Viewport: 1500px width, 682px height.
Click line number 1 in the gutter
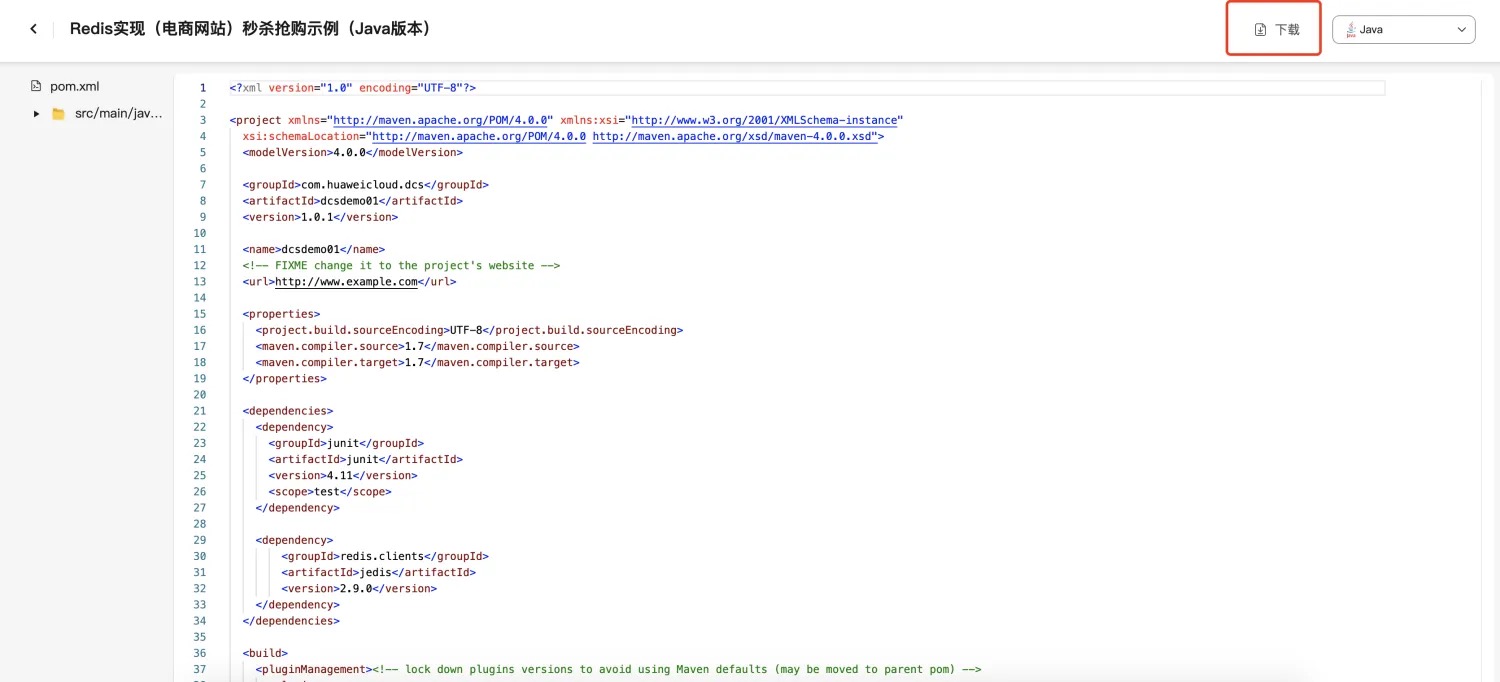pos(203,88)
